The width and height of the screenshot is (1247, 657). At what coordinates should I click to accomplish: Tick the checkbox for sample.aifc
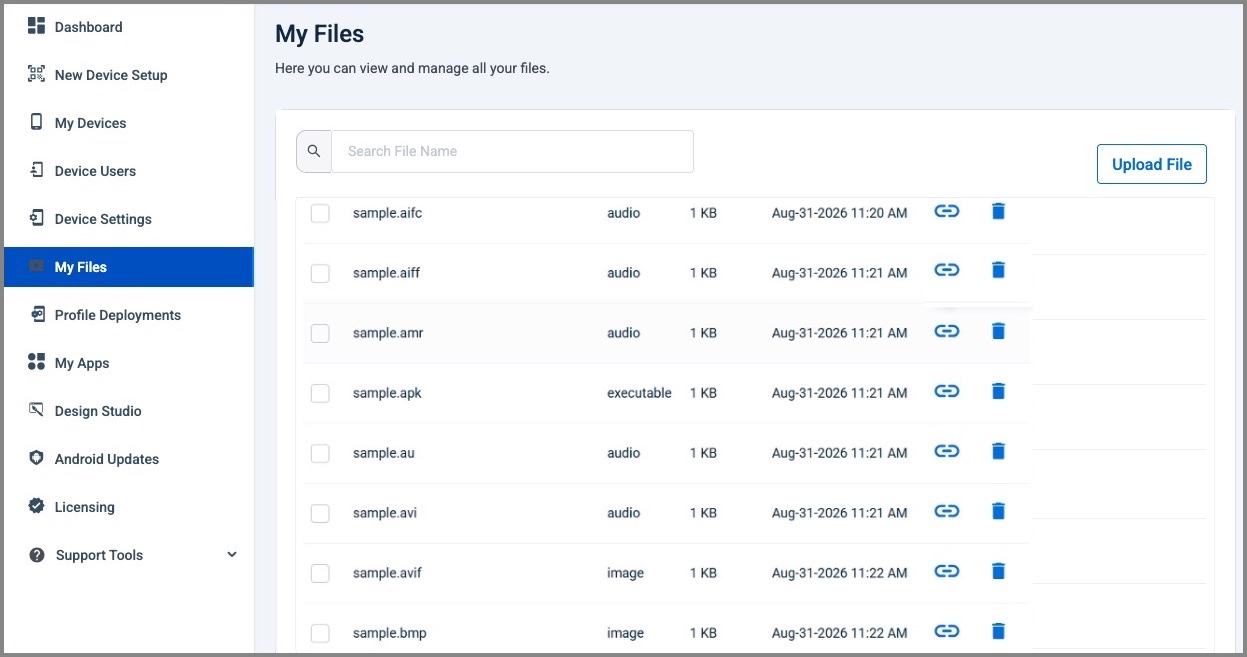pos(320,213)
